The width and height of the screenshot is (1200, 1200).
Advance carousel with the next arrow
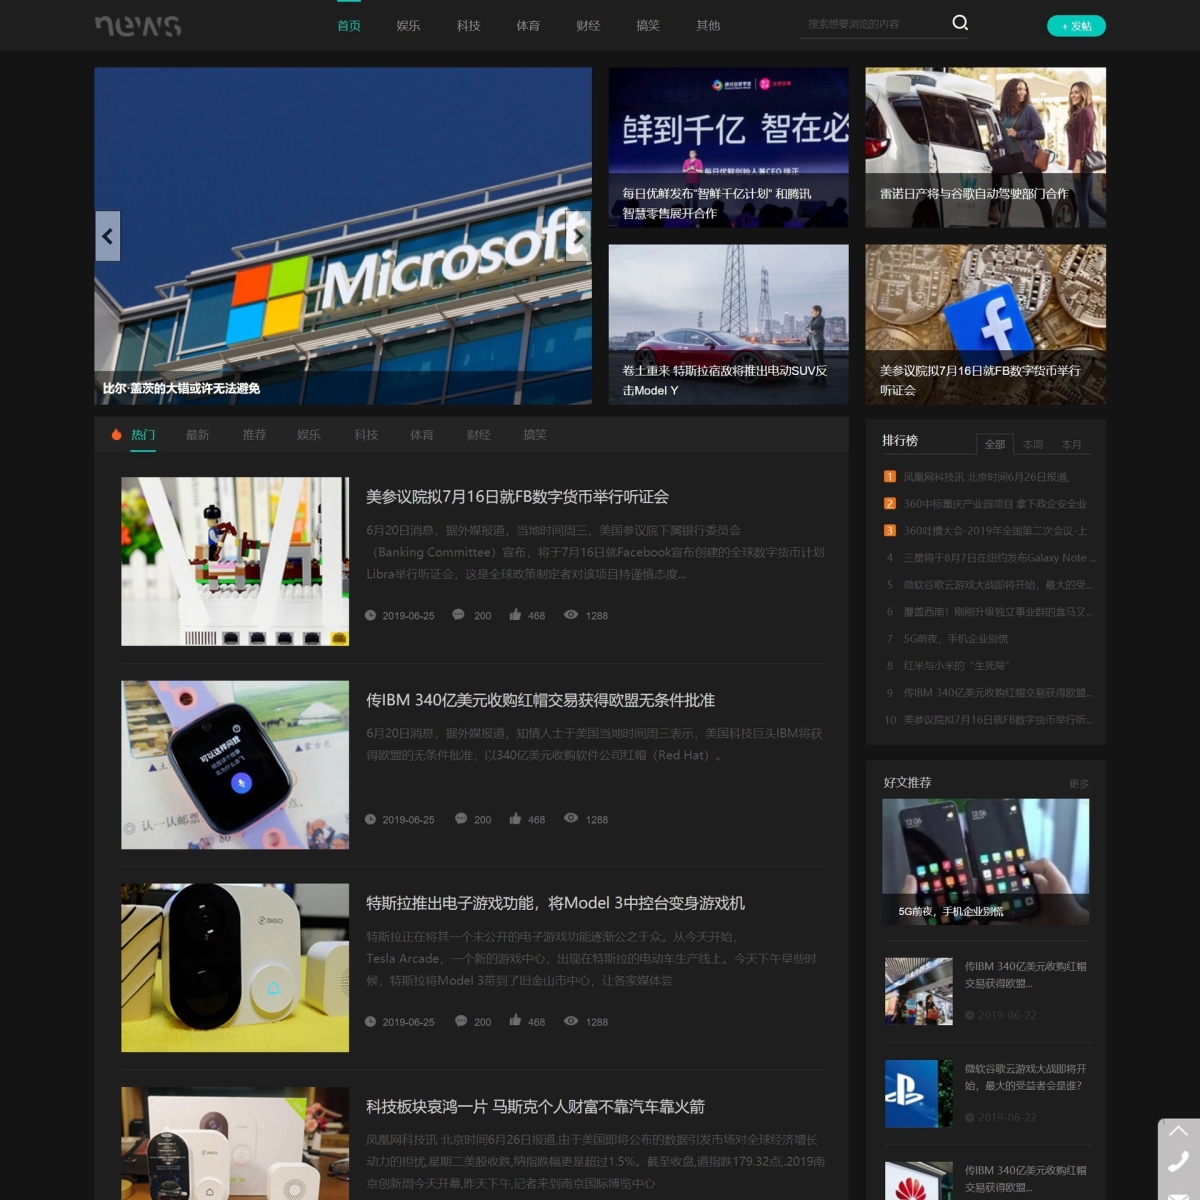[578, 236]
